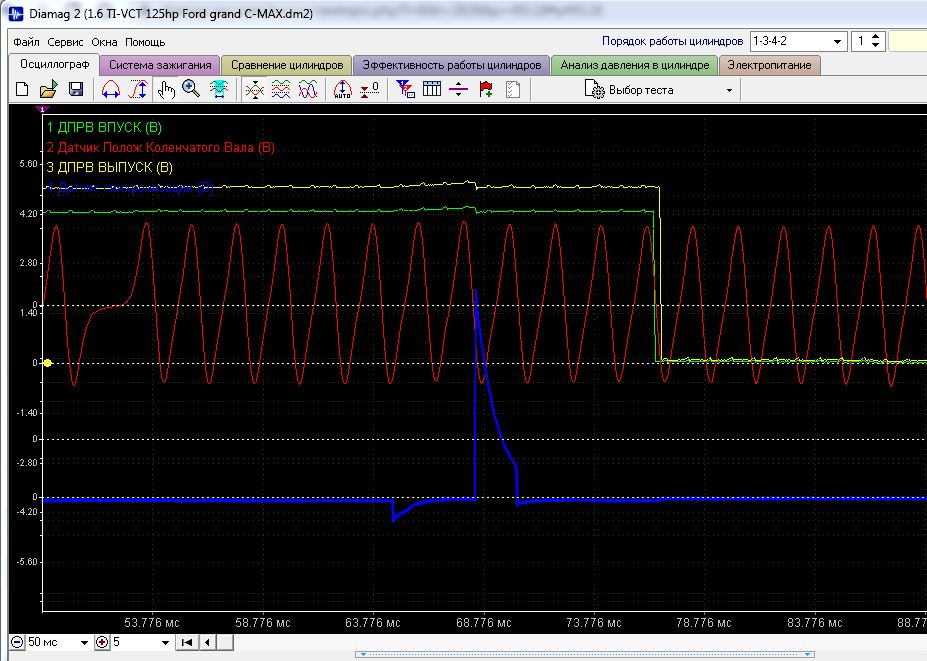Go to Анализ давления в цилиндре tab
The height and width of the screenshot is (661, 927).
click(634, 65)
